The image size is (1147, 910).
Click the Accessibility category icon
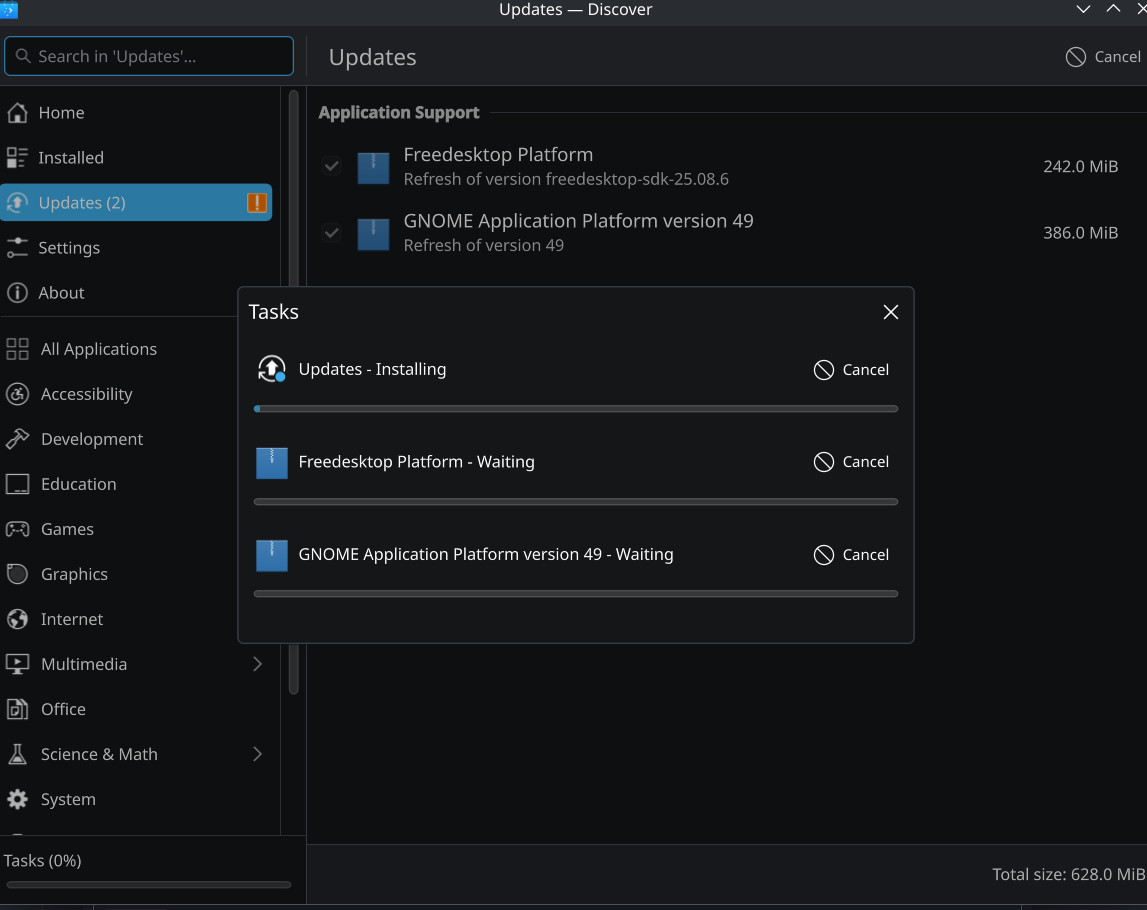[17, 394]
